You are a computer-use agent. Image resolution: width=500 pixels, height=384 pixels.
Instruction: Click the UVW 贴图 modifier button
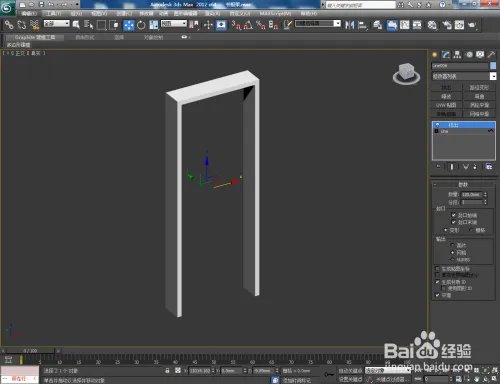446,105
